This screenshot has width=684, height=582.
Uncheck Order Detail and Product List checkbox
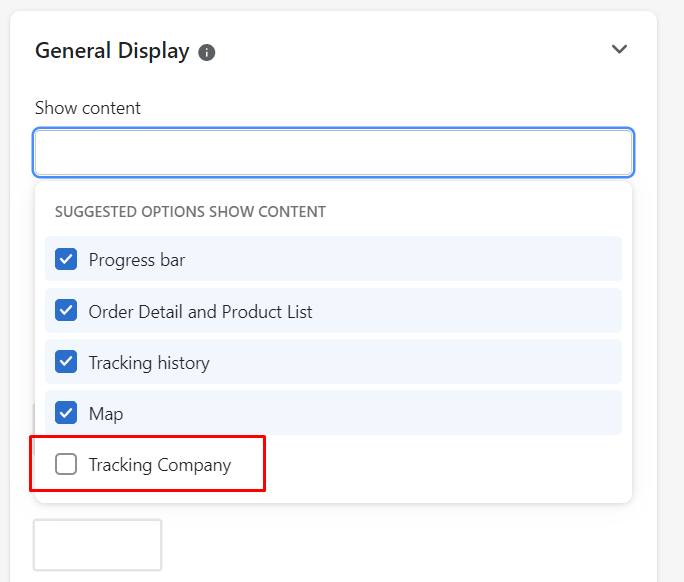66,311
